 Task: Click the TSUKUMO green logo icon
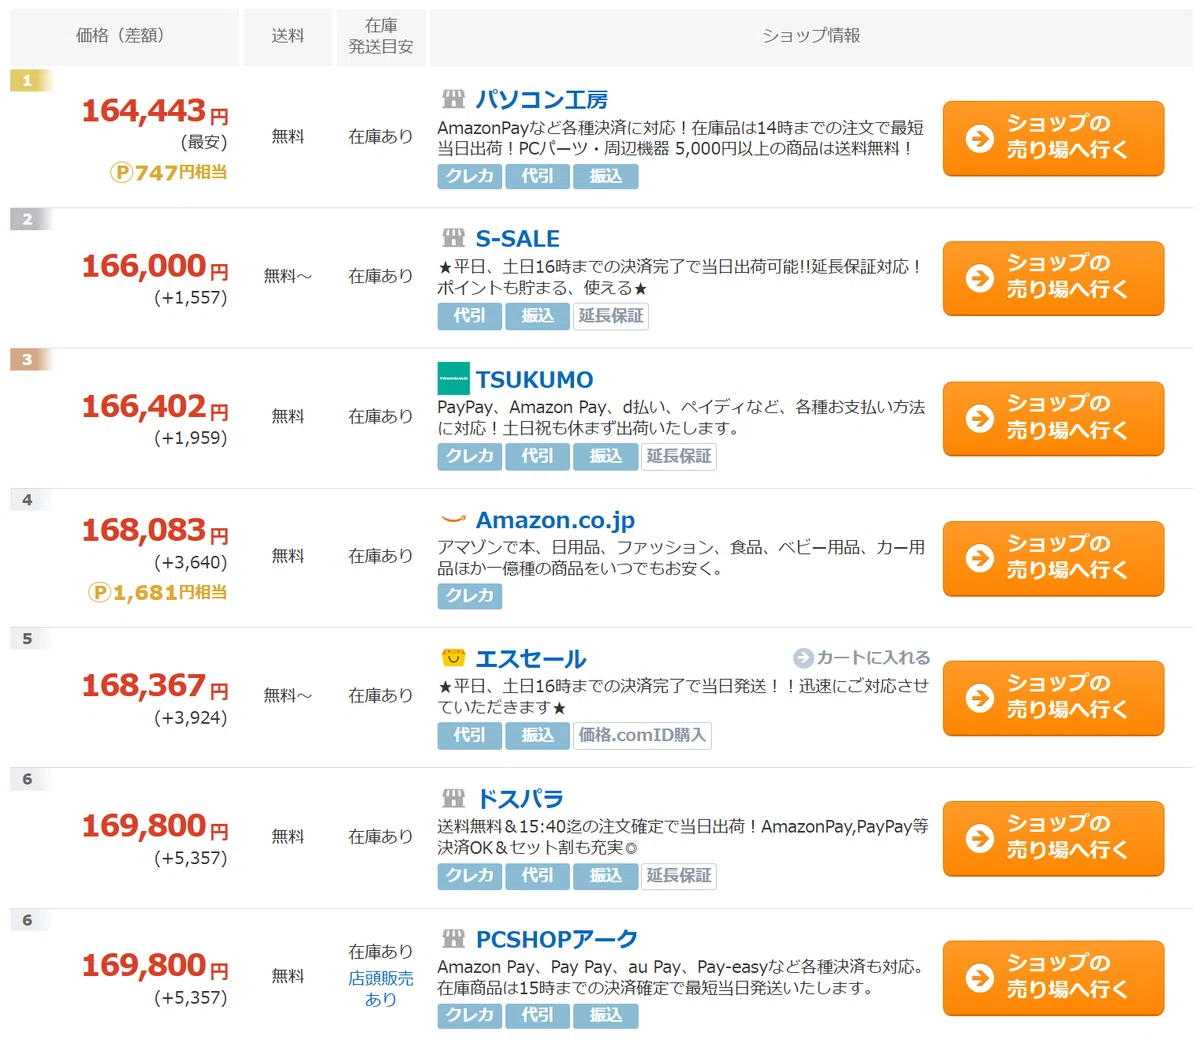[454, 379]
